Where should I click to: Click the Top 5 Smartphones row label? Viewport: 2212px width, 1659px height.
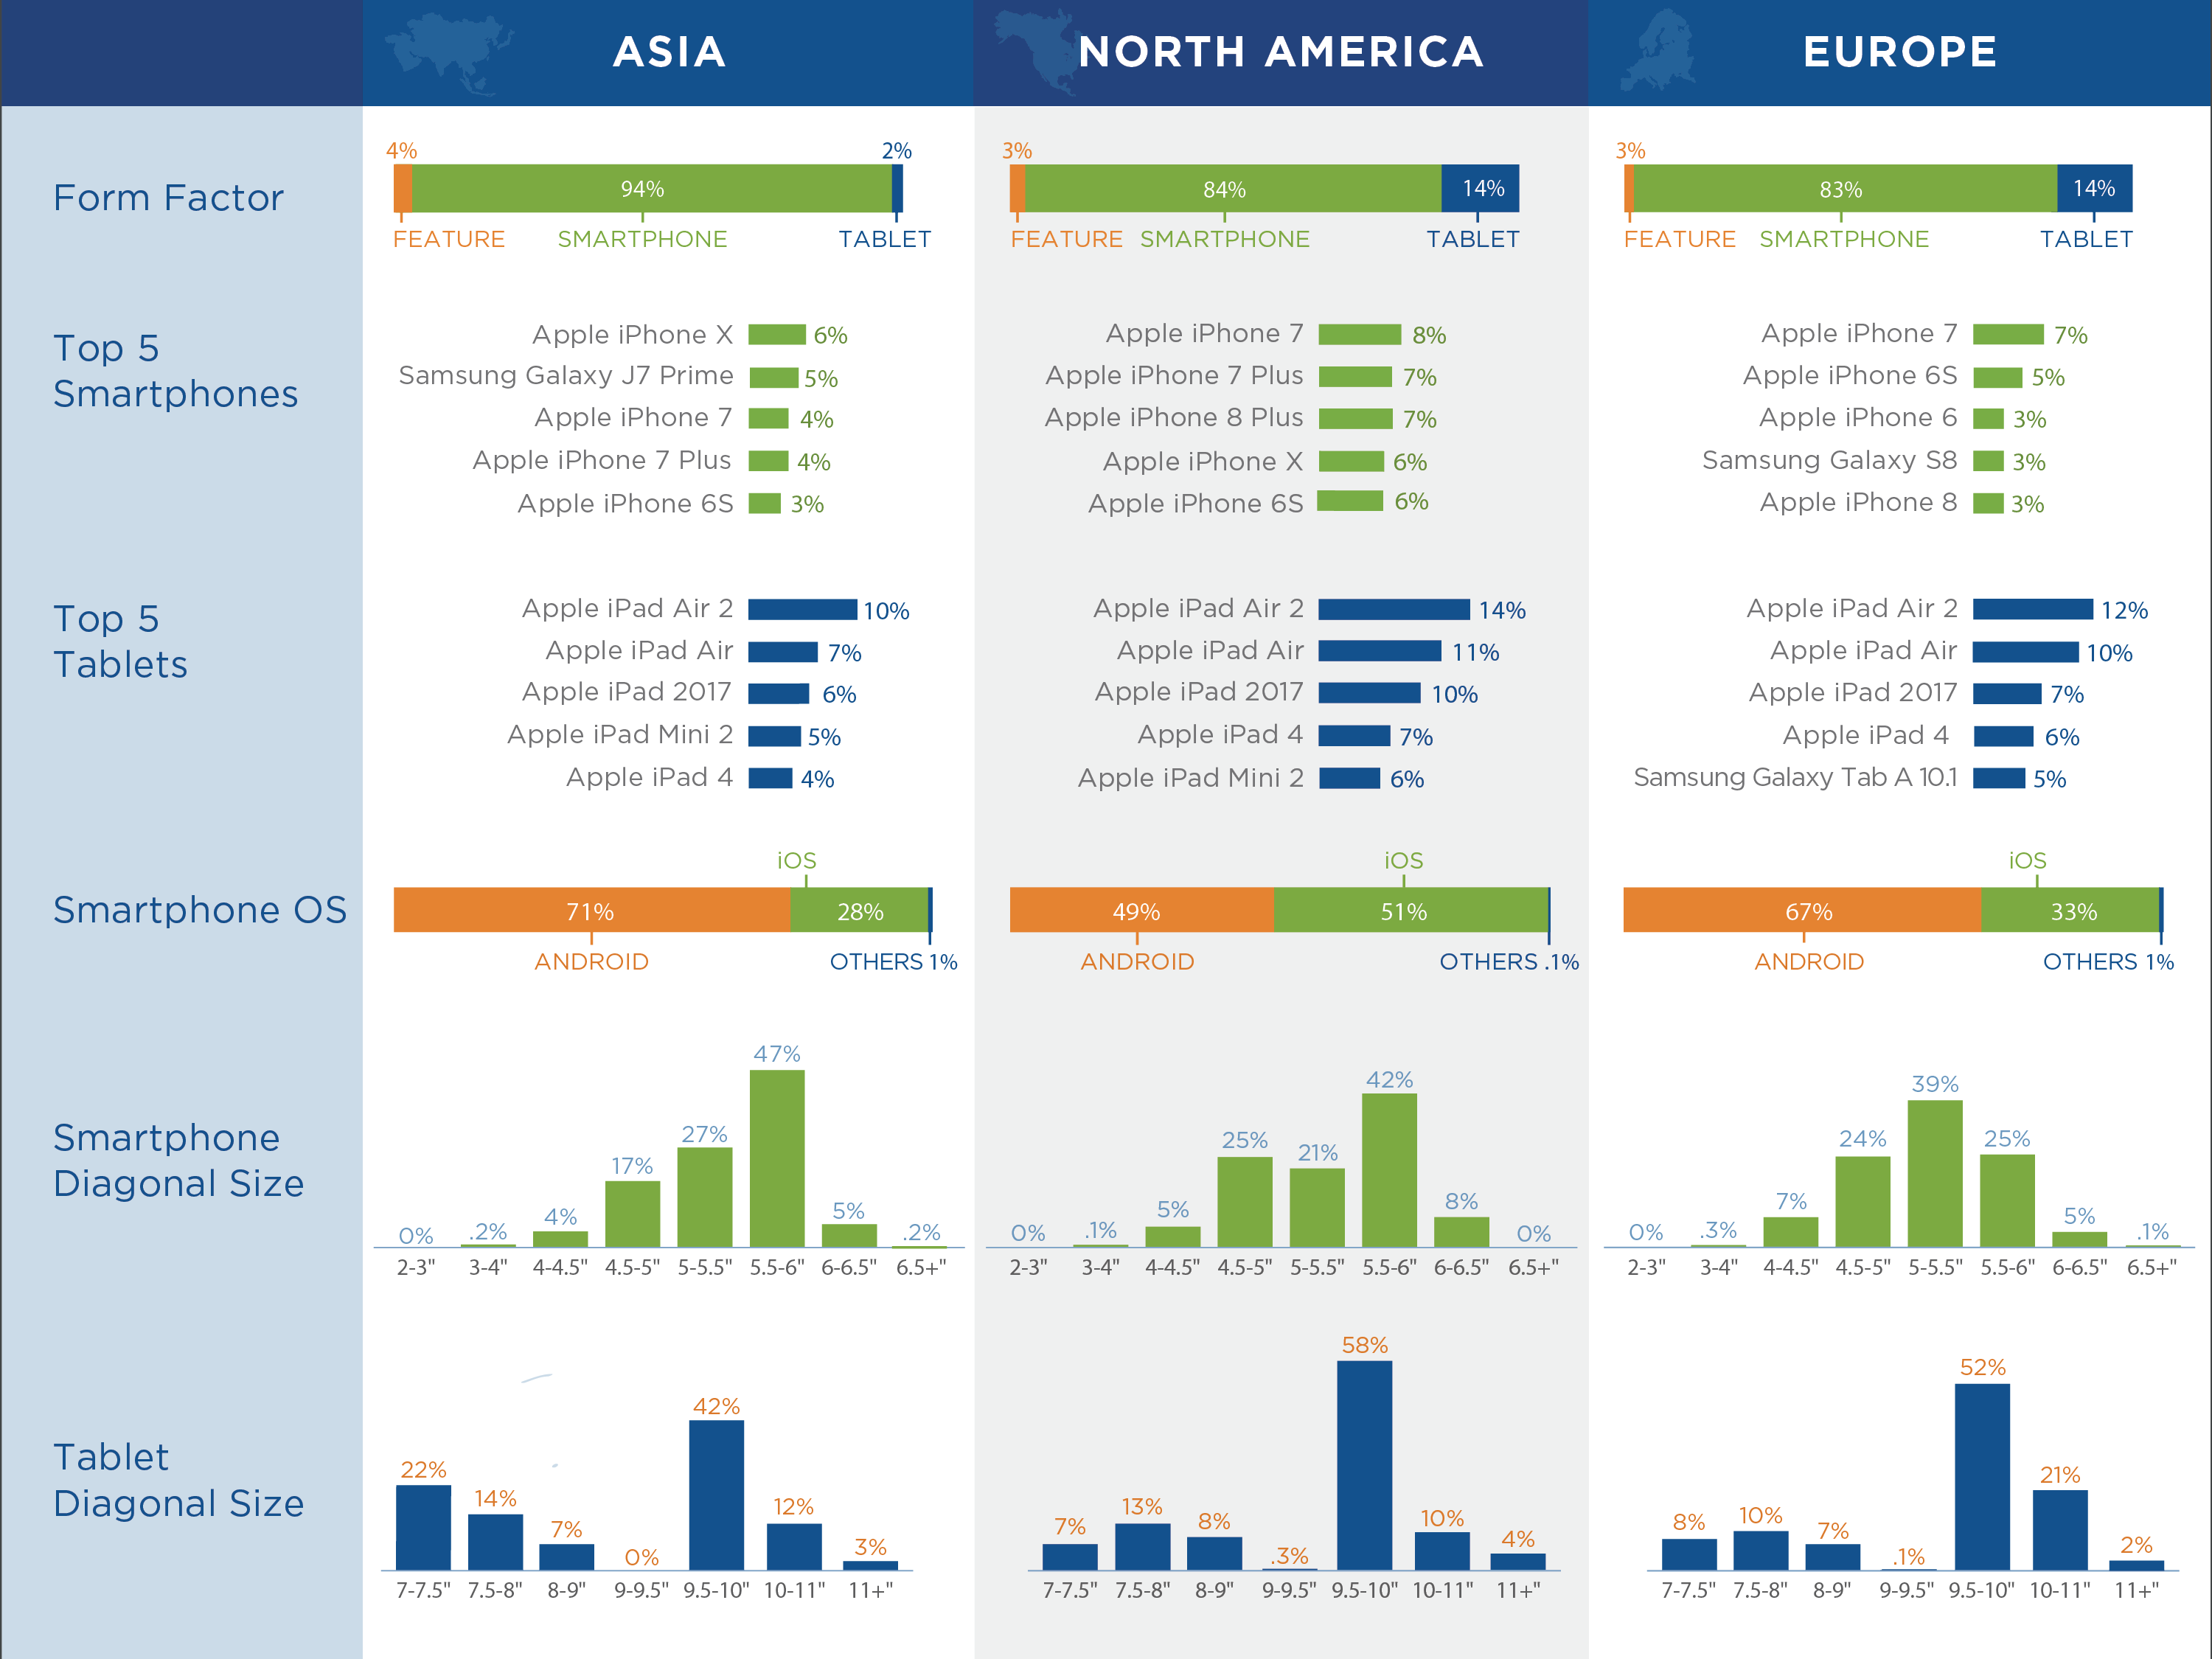tap(176, 371)
